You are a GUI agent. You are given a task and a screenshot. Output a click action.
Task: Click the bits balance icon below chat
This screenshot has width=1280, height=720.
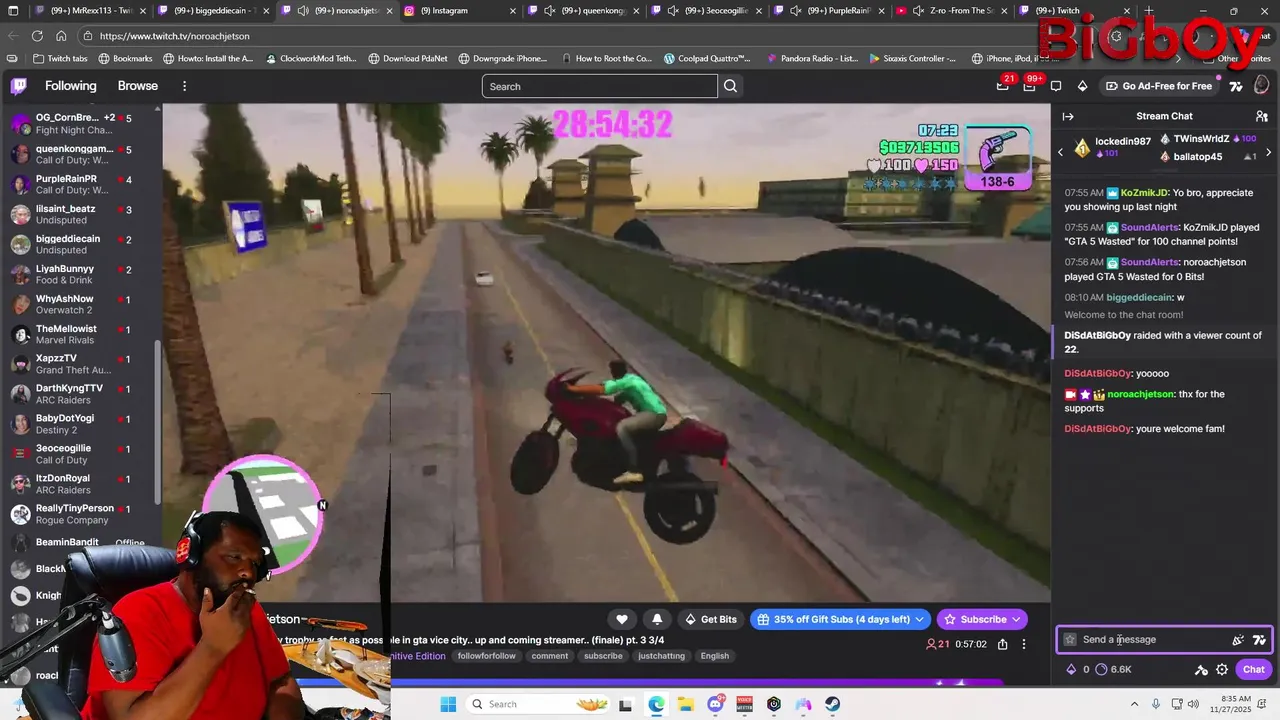pos(1072,669)
